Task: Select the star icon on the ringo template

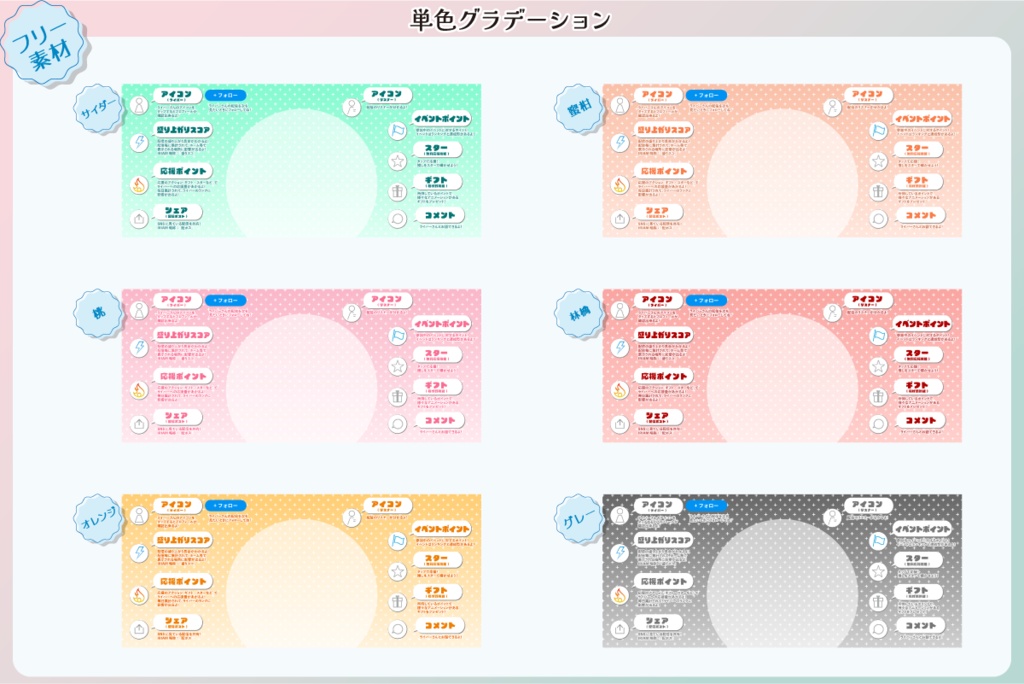Action: [x=878, y=365]
